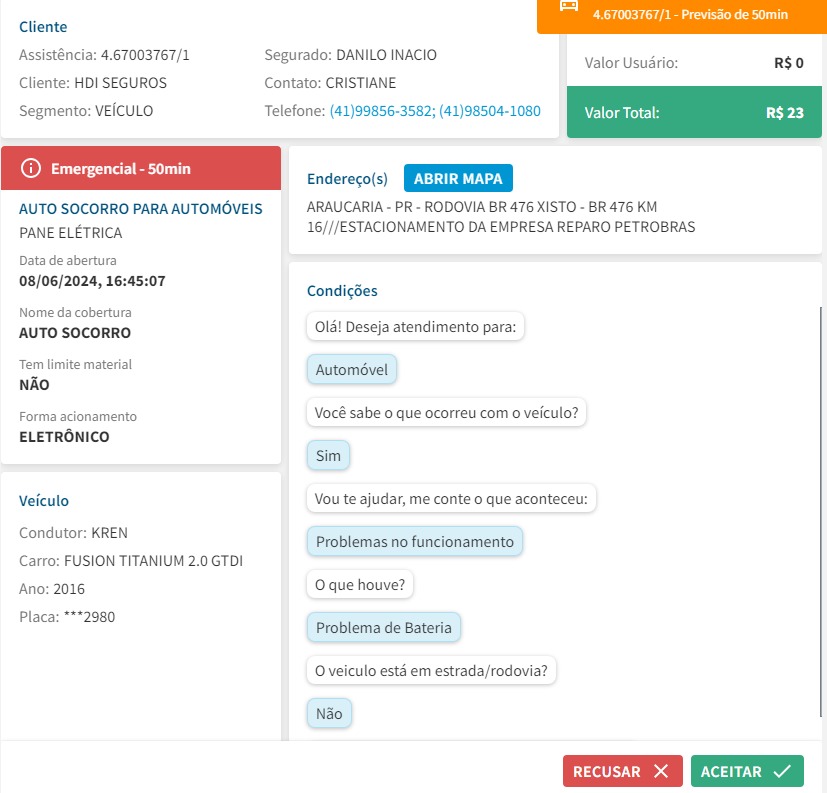Click the Condições panel scrollbar
827x793 pixels.
[819, 500]
